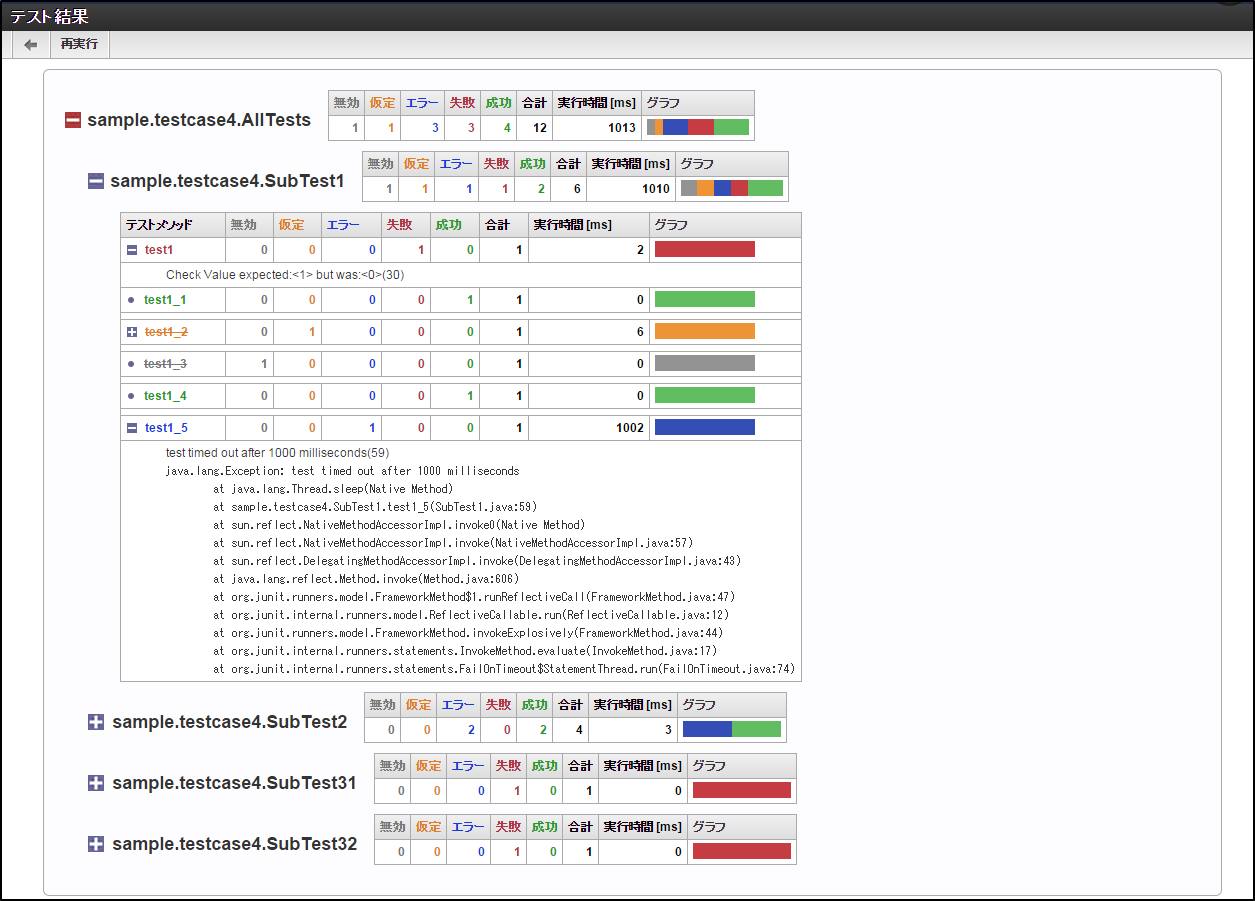
Task: Click the 再実行 button
Action: [79, 45]
